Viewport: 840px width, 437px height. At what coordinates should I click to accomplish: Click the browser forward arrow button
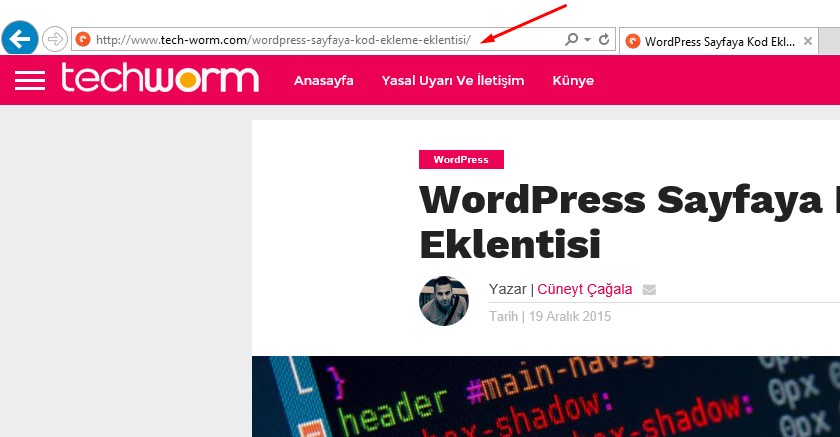coord(55,40)
